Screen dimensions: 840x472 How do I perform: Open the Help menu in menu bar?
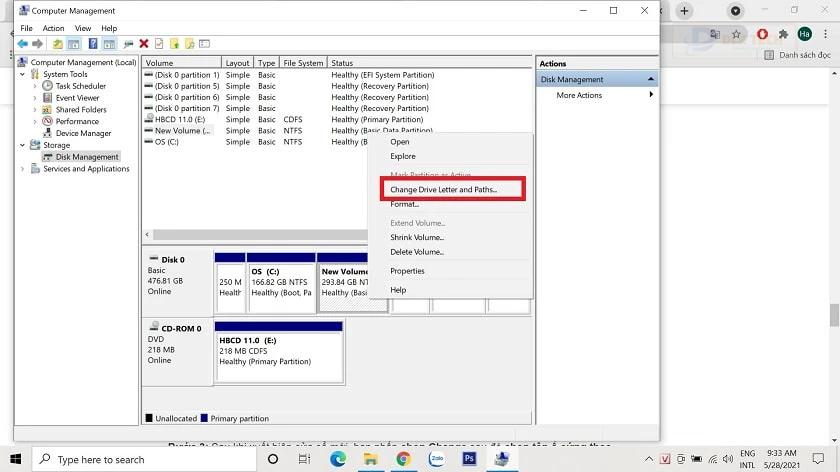pyautogui.click(x=109, y=28)
